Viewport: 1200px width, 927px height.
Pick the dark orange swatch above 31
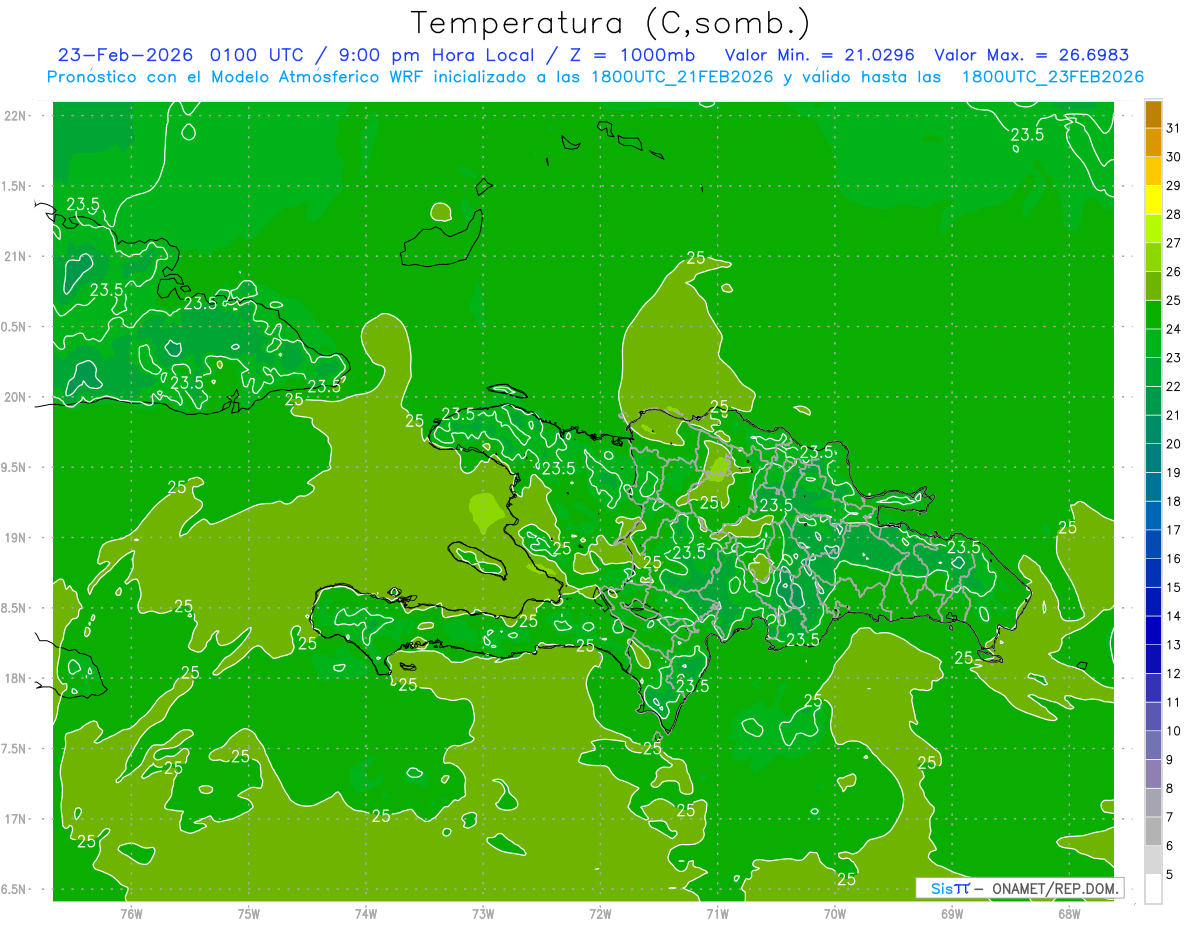[1153, 114]
